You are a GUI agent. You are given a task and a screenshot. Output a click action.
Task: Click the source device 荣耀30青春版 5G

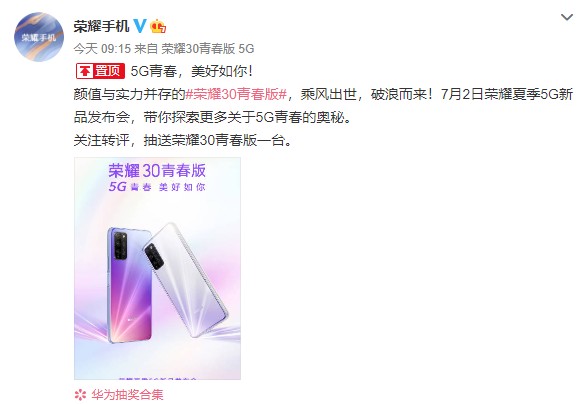coord(208,48)
